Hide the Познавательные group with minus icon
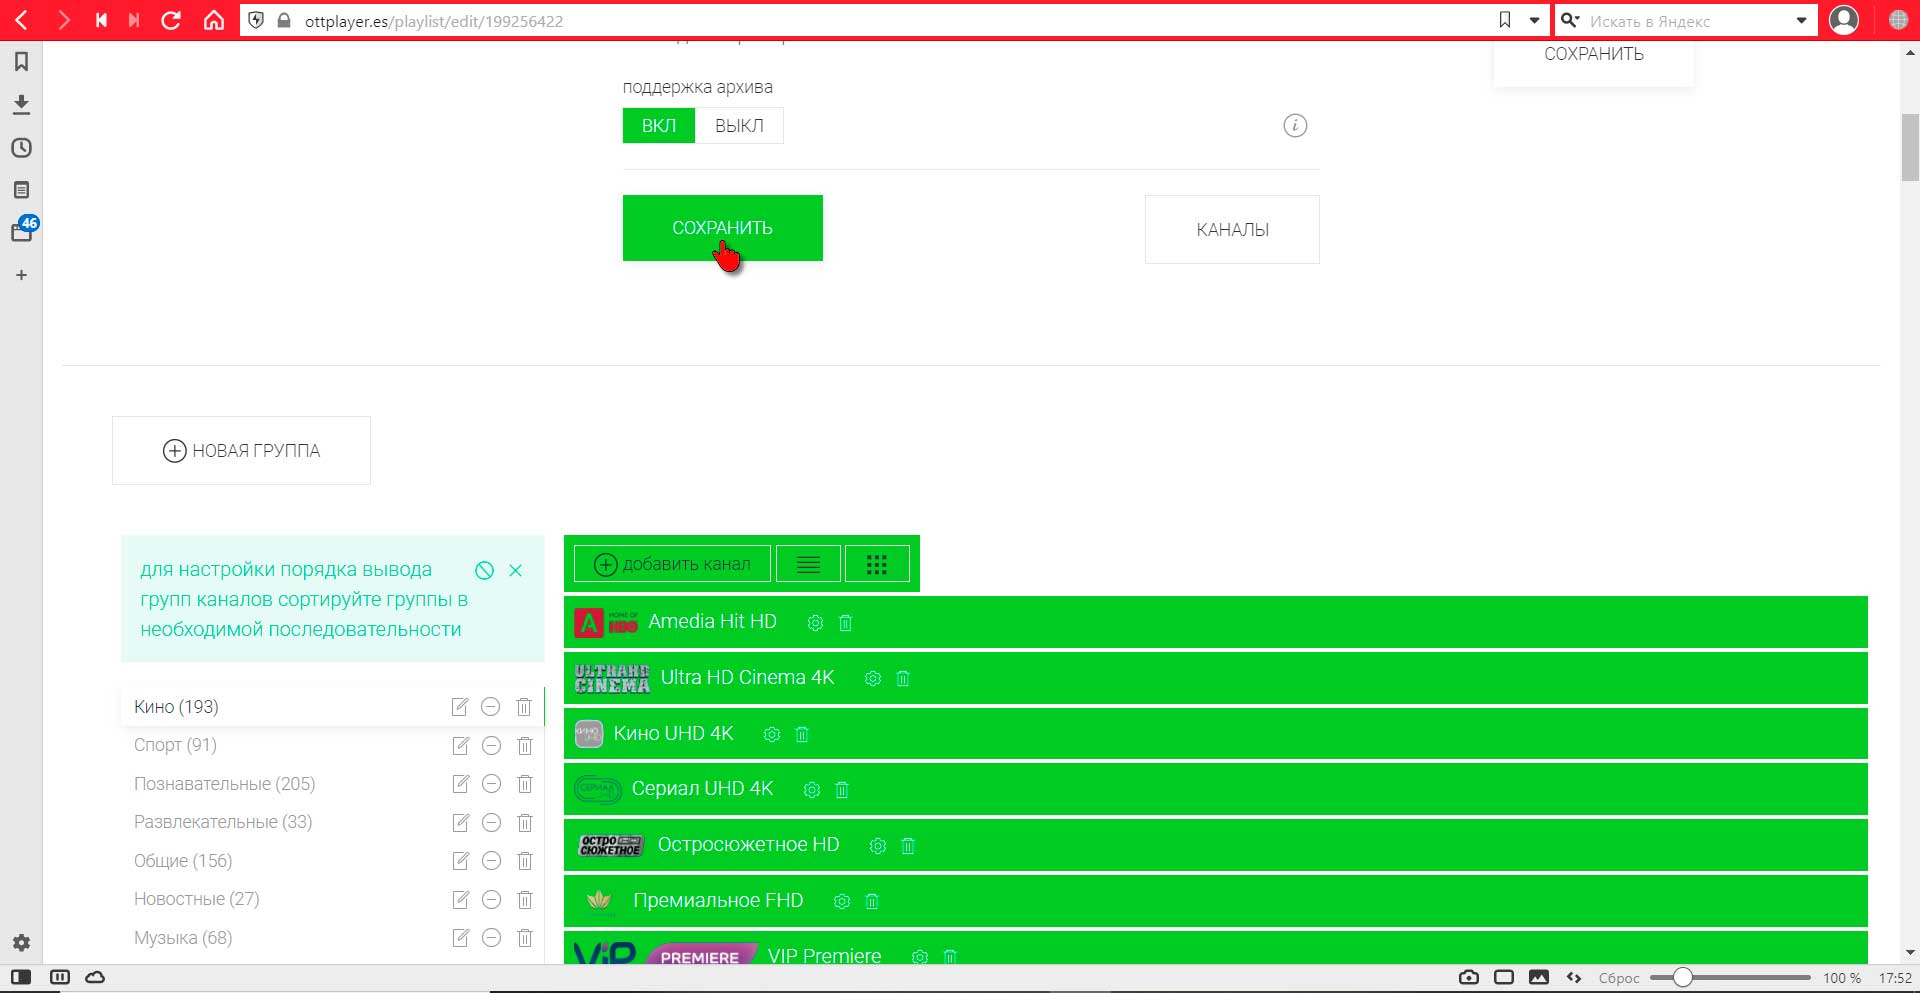Viewport: 1920px width, 993px height. (491, 784)
